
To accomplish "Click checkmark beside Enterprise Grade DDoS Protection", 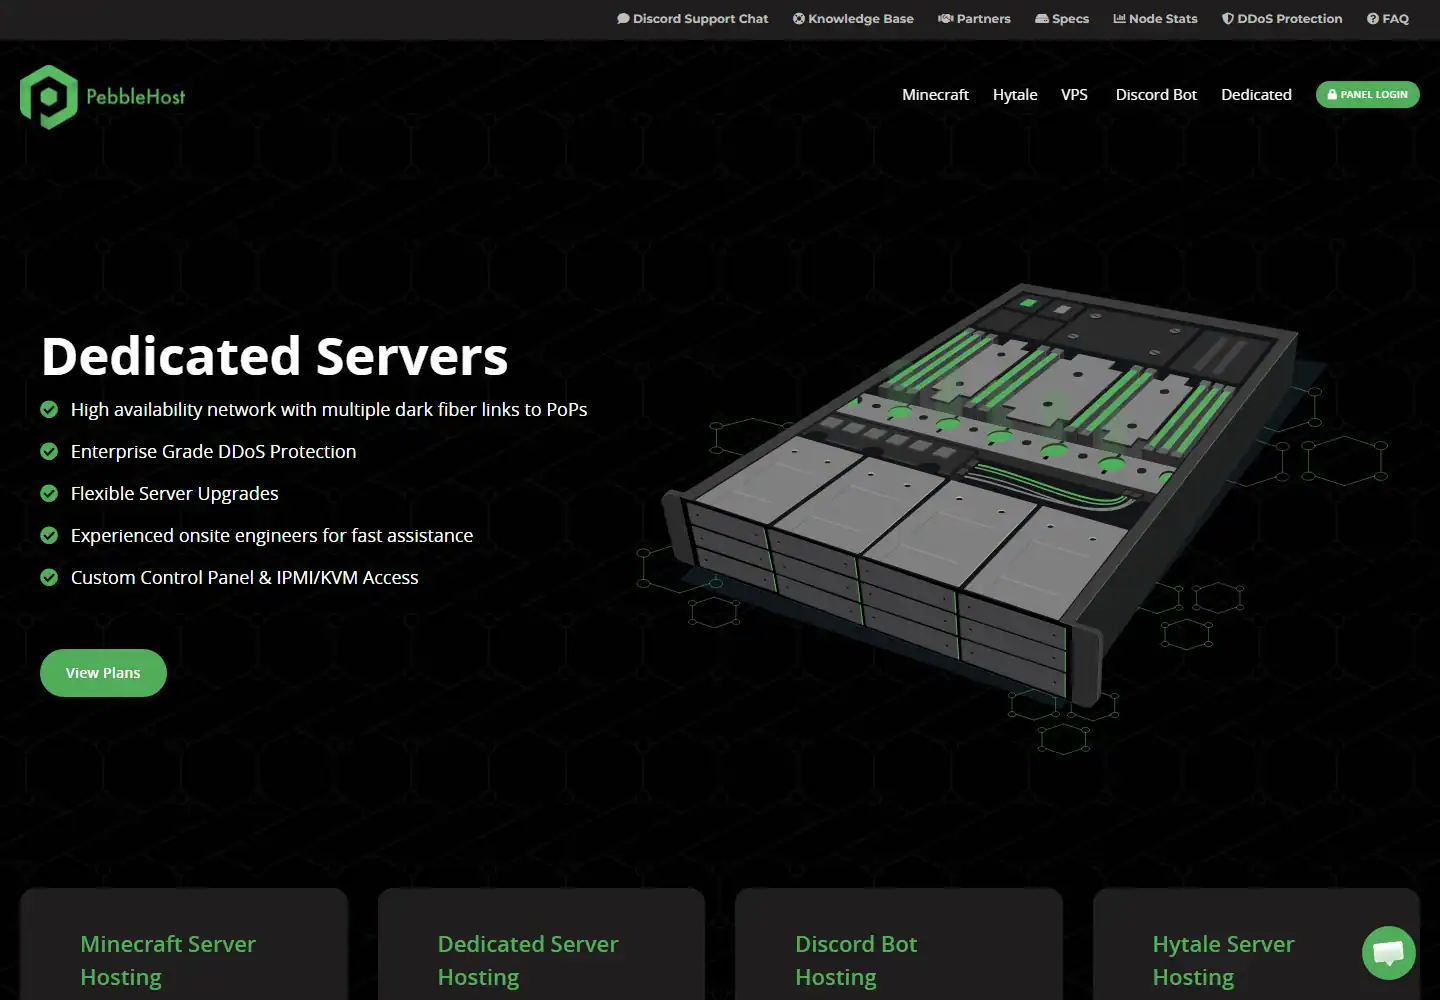I will pyautogui.click(x=49, y=451).
